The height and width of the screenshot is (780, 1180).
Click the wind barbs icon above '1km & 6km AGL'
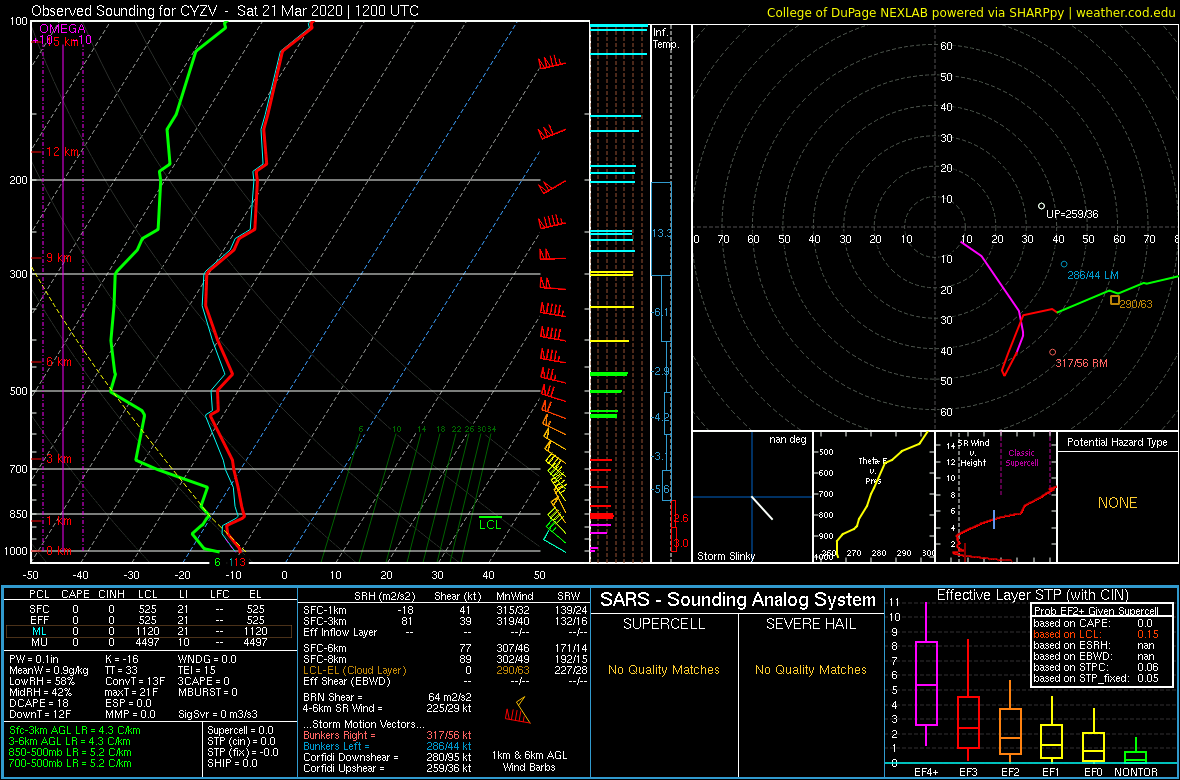pyautogui.click(x=517, y=710)
